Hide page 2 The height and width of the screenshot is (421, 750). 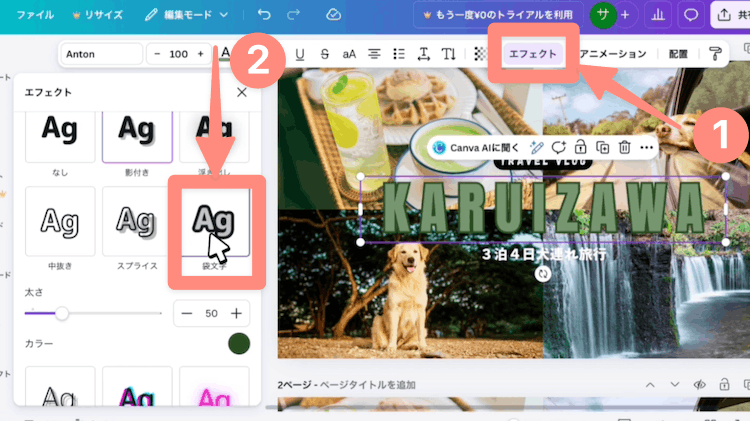(699, 385)
